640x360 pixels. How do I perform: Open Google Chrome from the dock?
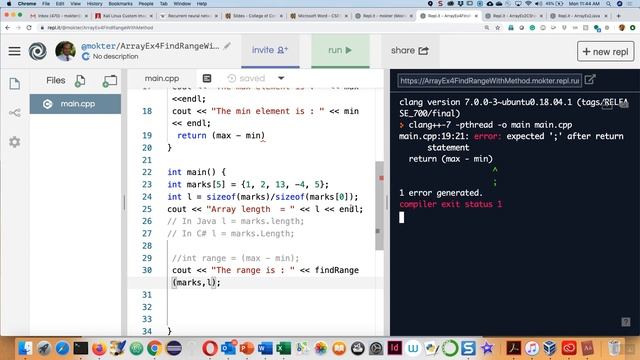pos(154,348)
